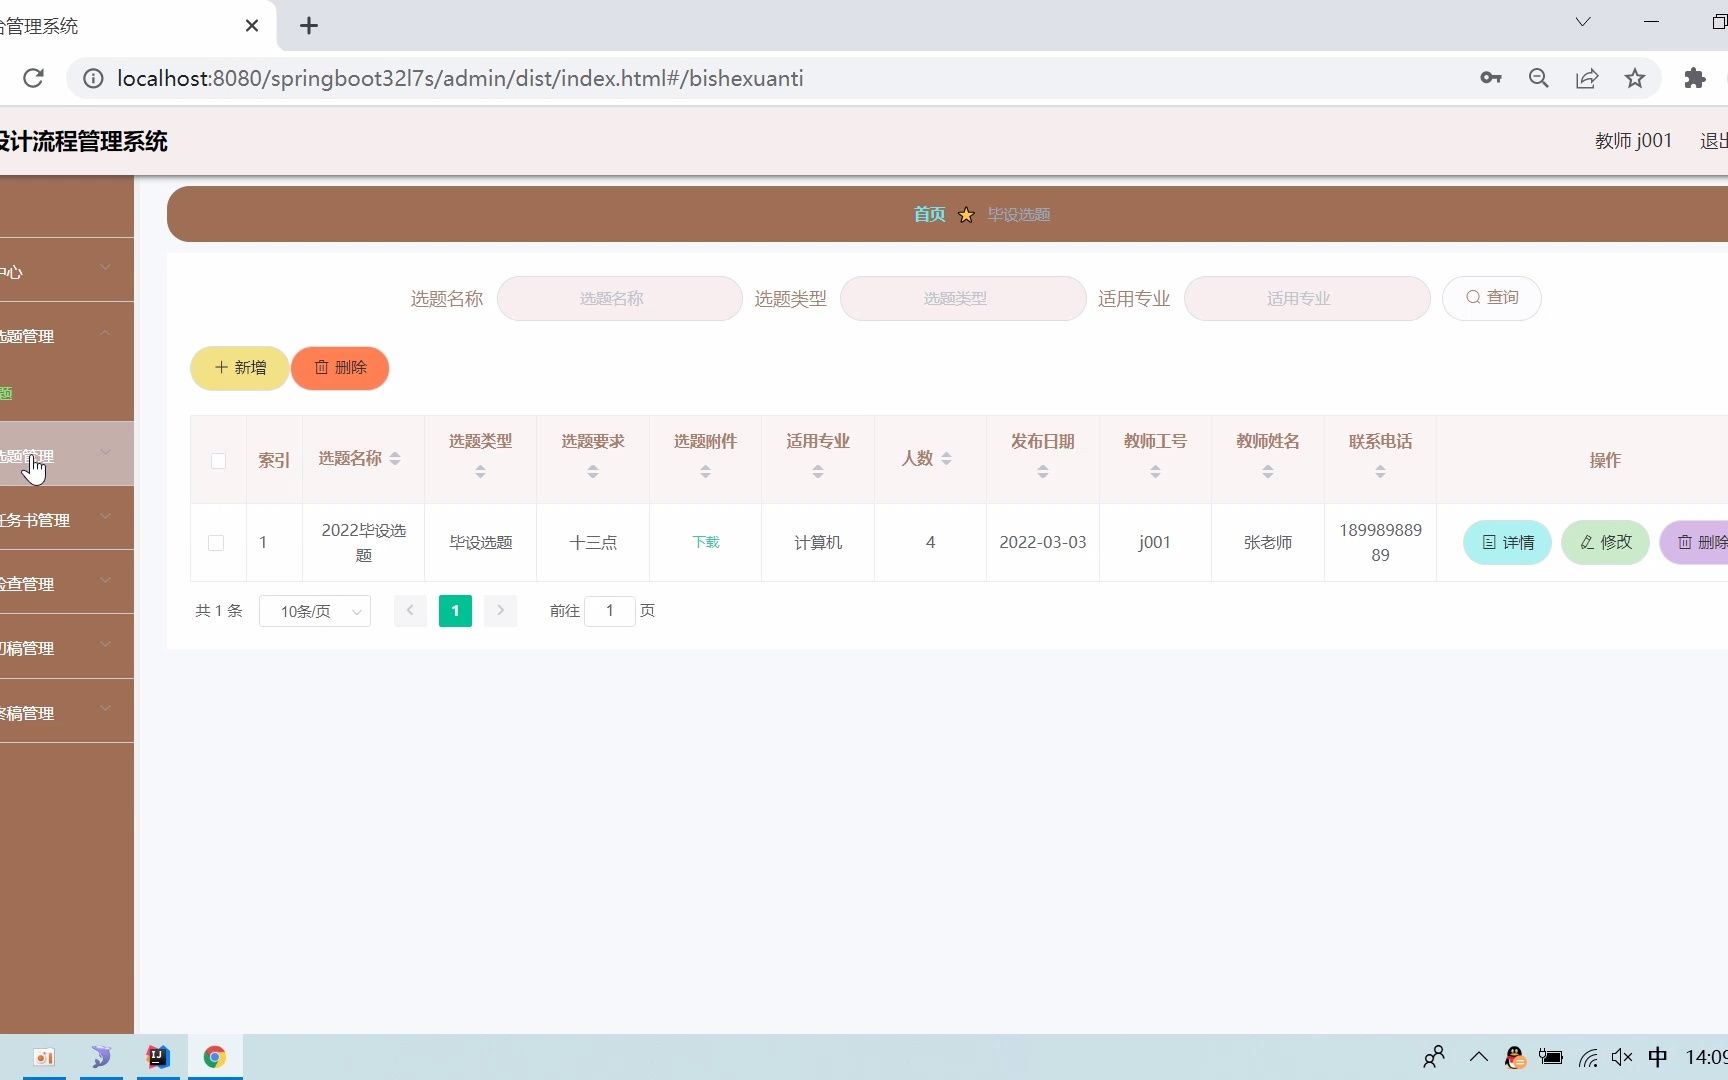The height and width of the screenshot is (1080, 1728).
Task: Click the 下载 attachment link
Action: click(705, 542)
